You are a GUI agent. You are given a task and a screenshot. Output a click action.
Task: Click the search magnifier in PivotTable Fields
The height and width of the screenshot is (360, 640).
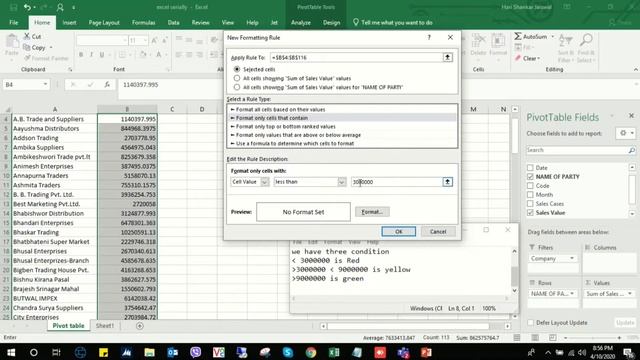(631, 150)
